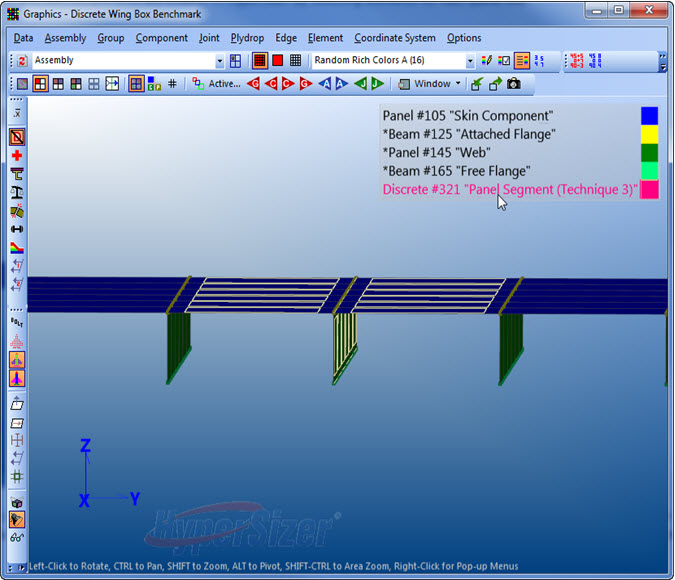Click the blue and green blocks icon
The width and height of the screenshot is (675, 580).
(x=154, y=84)
